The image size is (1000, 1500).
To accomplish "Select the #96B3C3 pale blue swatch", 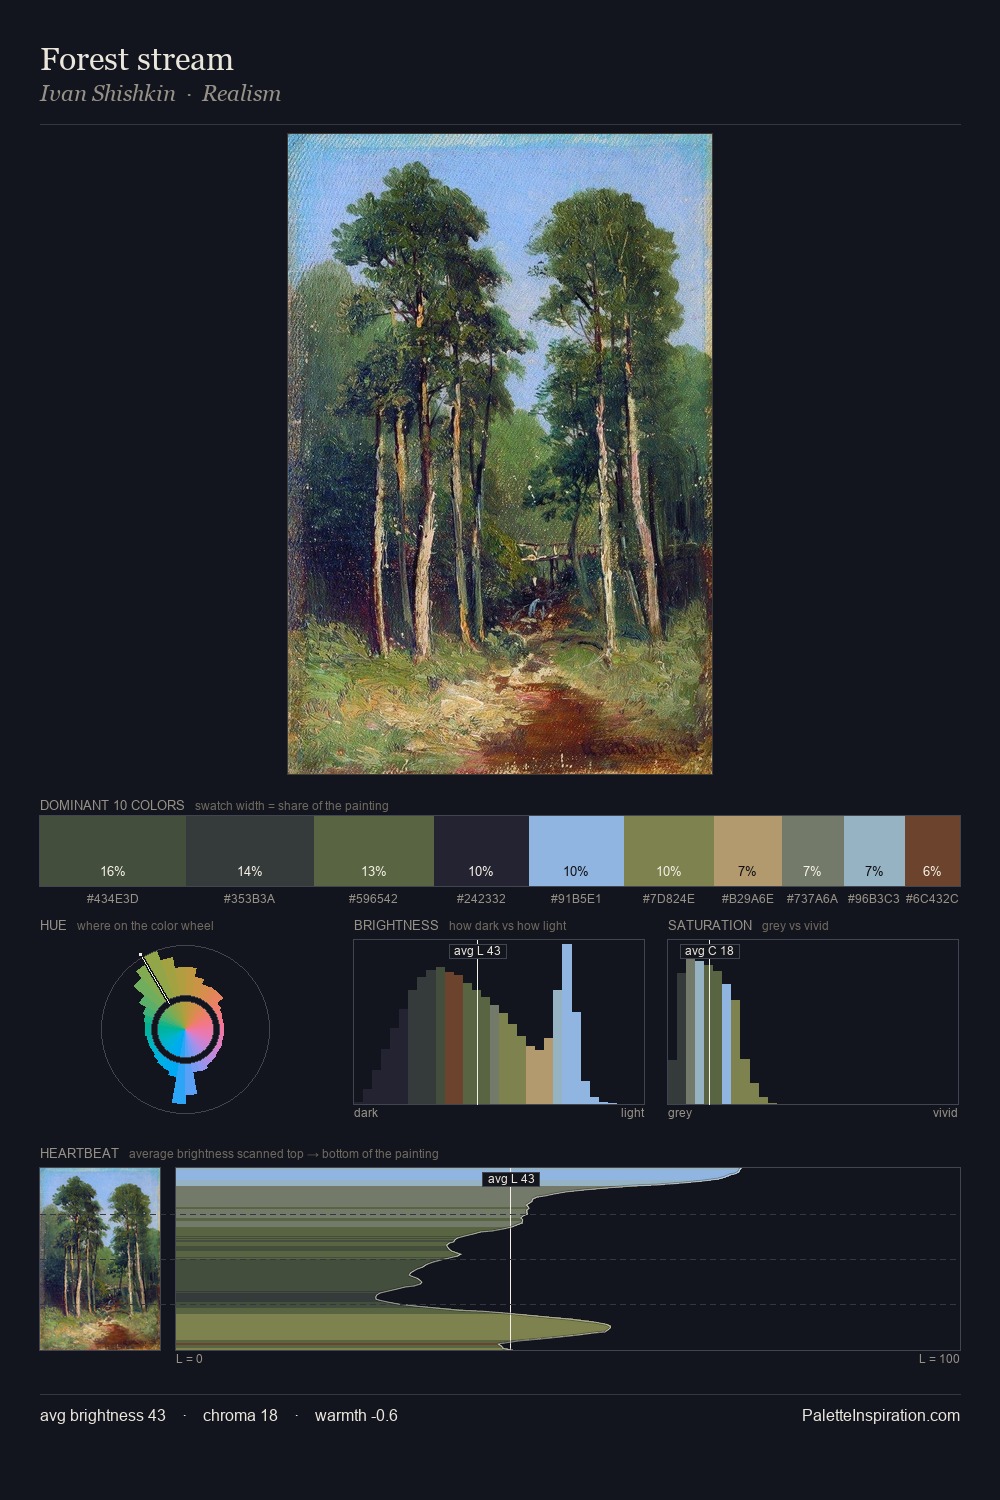I will point(874,851).
